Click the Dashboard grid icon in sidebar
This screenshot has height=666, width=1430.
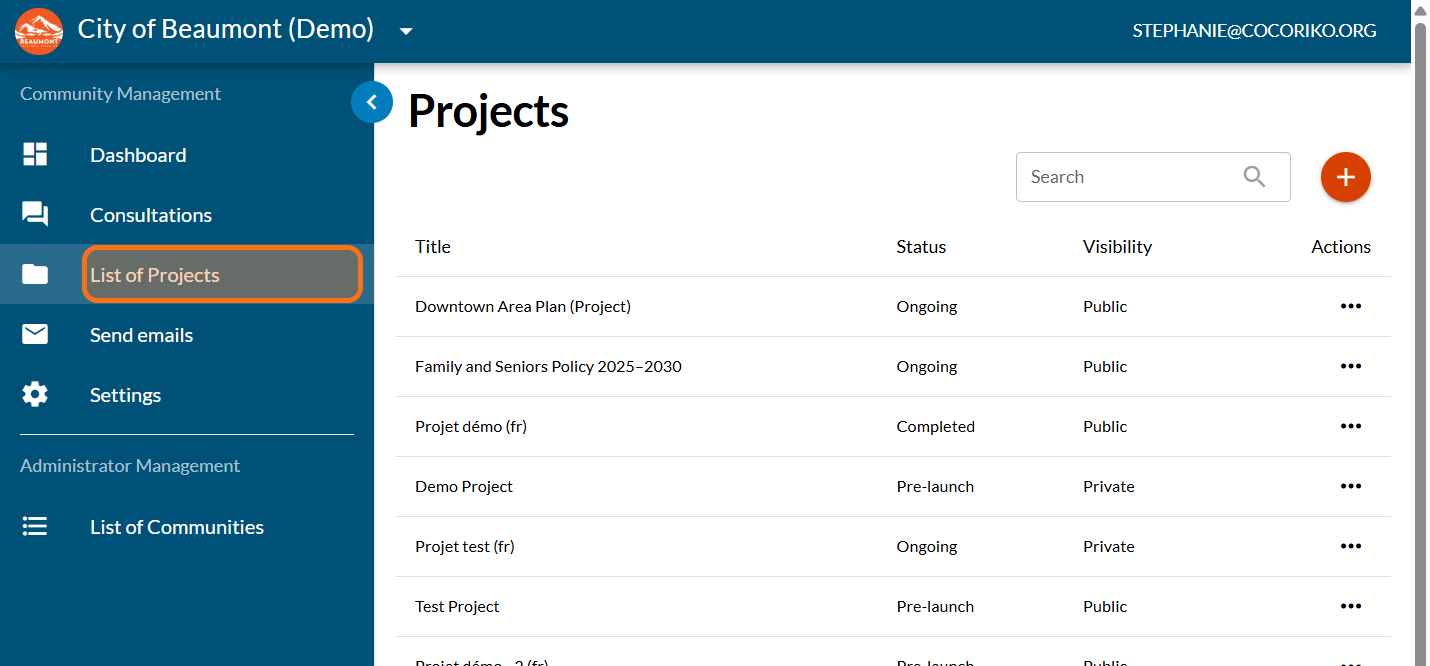click(35, 155)
